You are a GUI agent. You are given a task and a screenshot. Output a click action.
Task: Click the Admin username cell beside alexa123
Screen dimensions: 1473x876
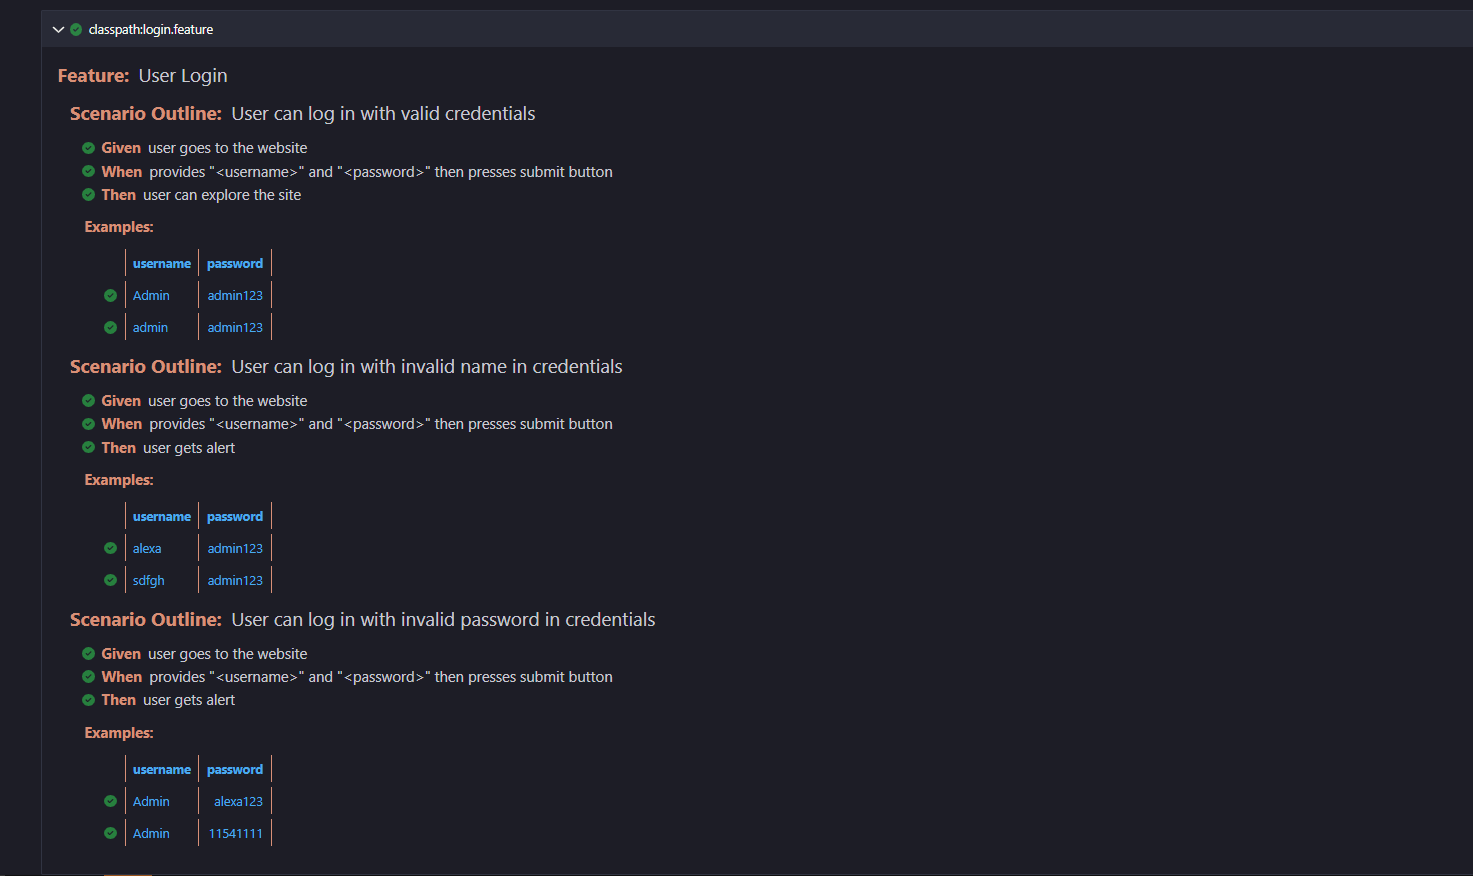(151, 802)
